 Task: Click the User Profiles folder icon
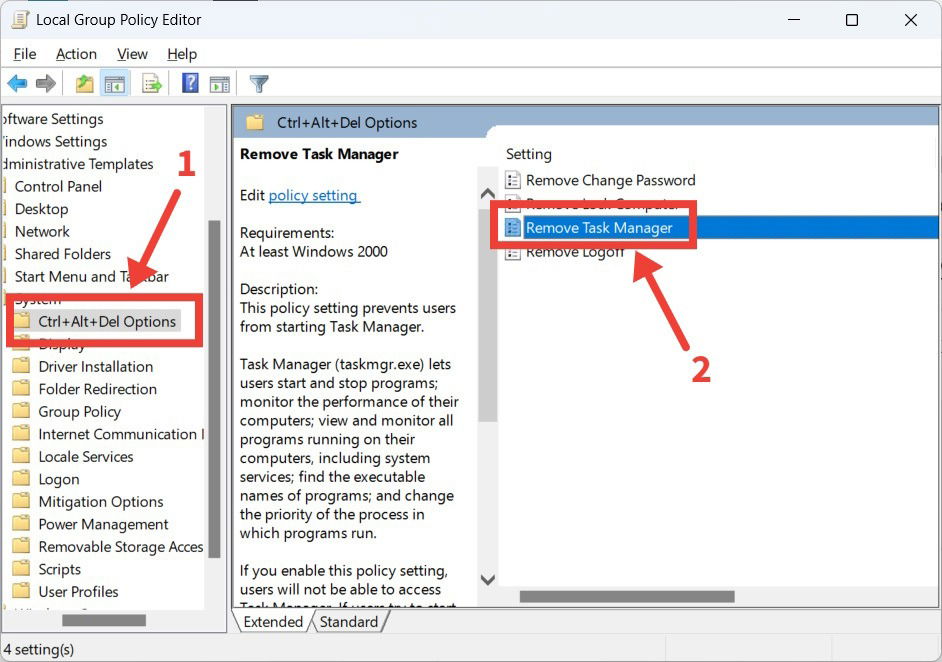click(x=22, y=591)
